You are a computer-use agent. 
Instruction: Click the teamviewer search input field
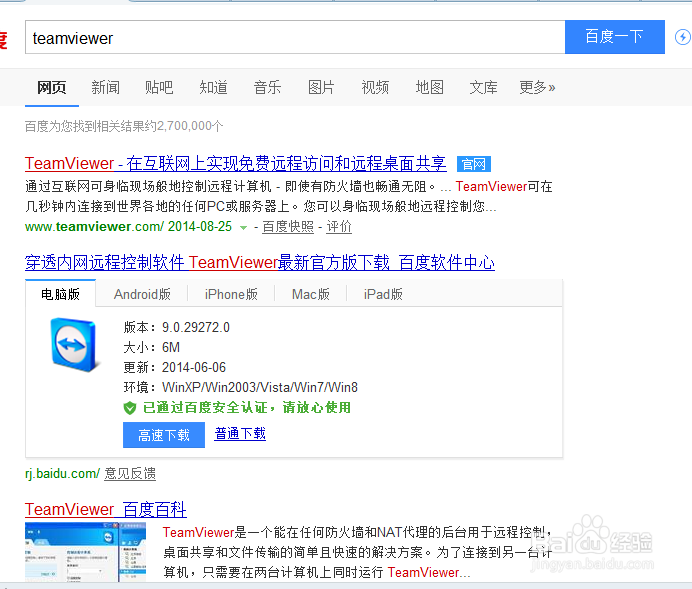pyautogui.click(x=295, y=37)
